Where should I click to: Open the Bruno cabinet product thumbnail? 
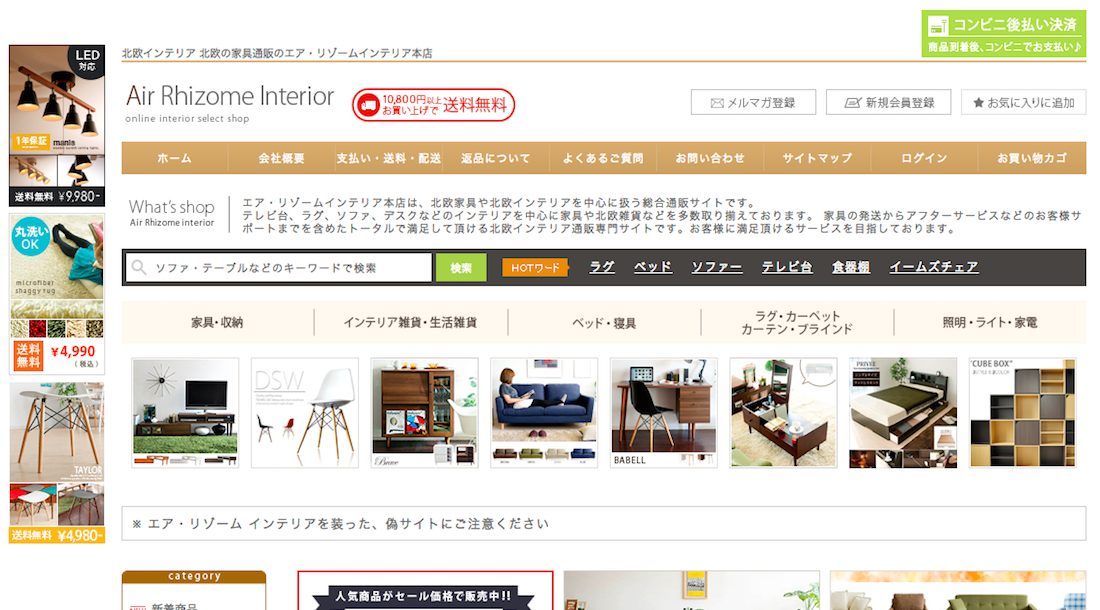pos(424,413)
